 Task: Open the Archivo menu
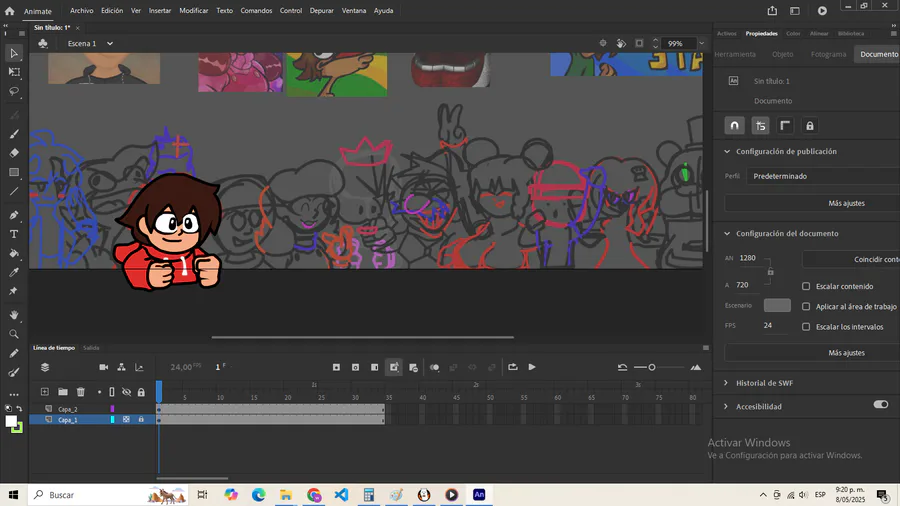tap(82, 10)
